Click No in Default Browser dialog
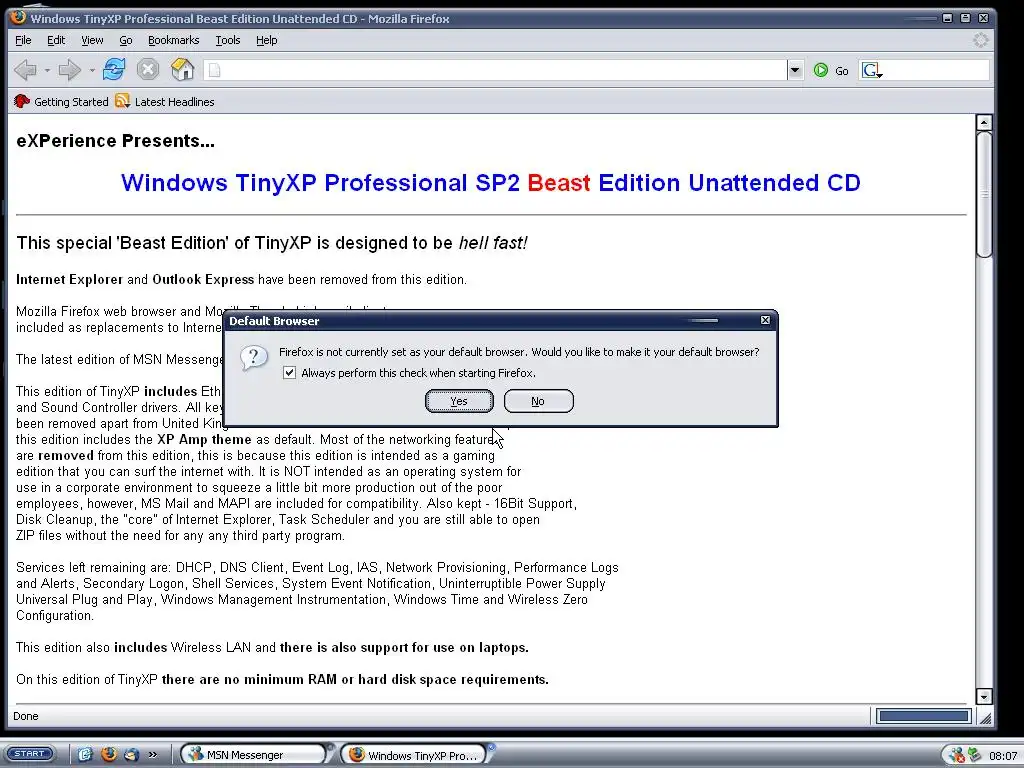The height and width of the screenshot is (768, 1024). point(538,401)
